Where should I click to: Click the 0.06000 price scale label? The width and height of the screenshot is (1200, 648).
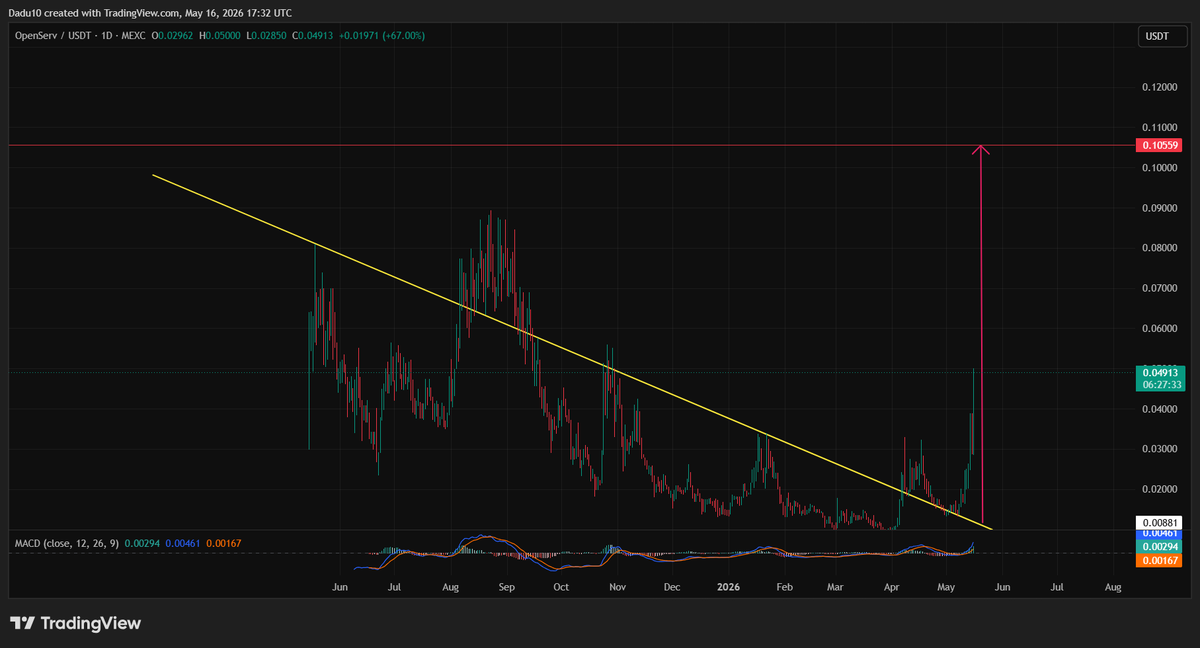point(1160,328)
